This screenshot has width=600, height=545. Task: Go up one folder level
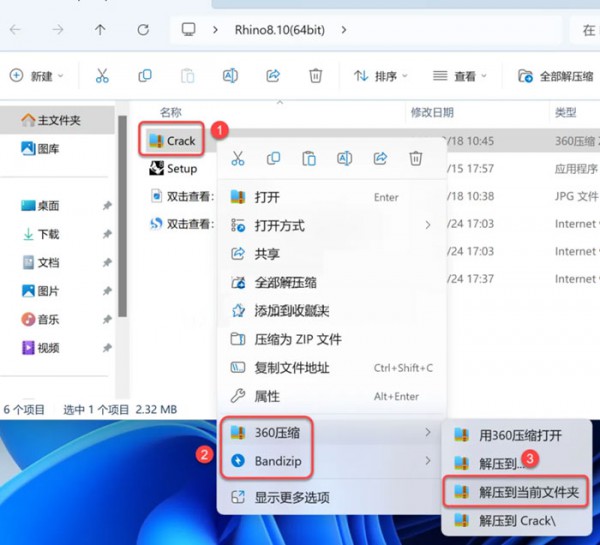[x=100, y=29]
